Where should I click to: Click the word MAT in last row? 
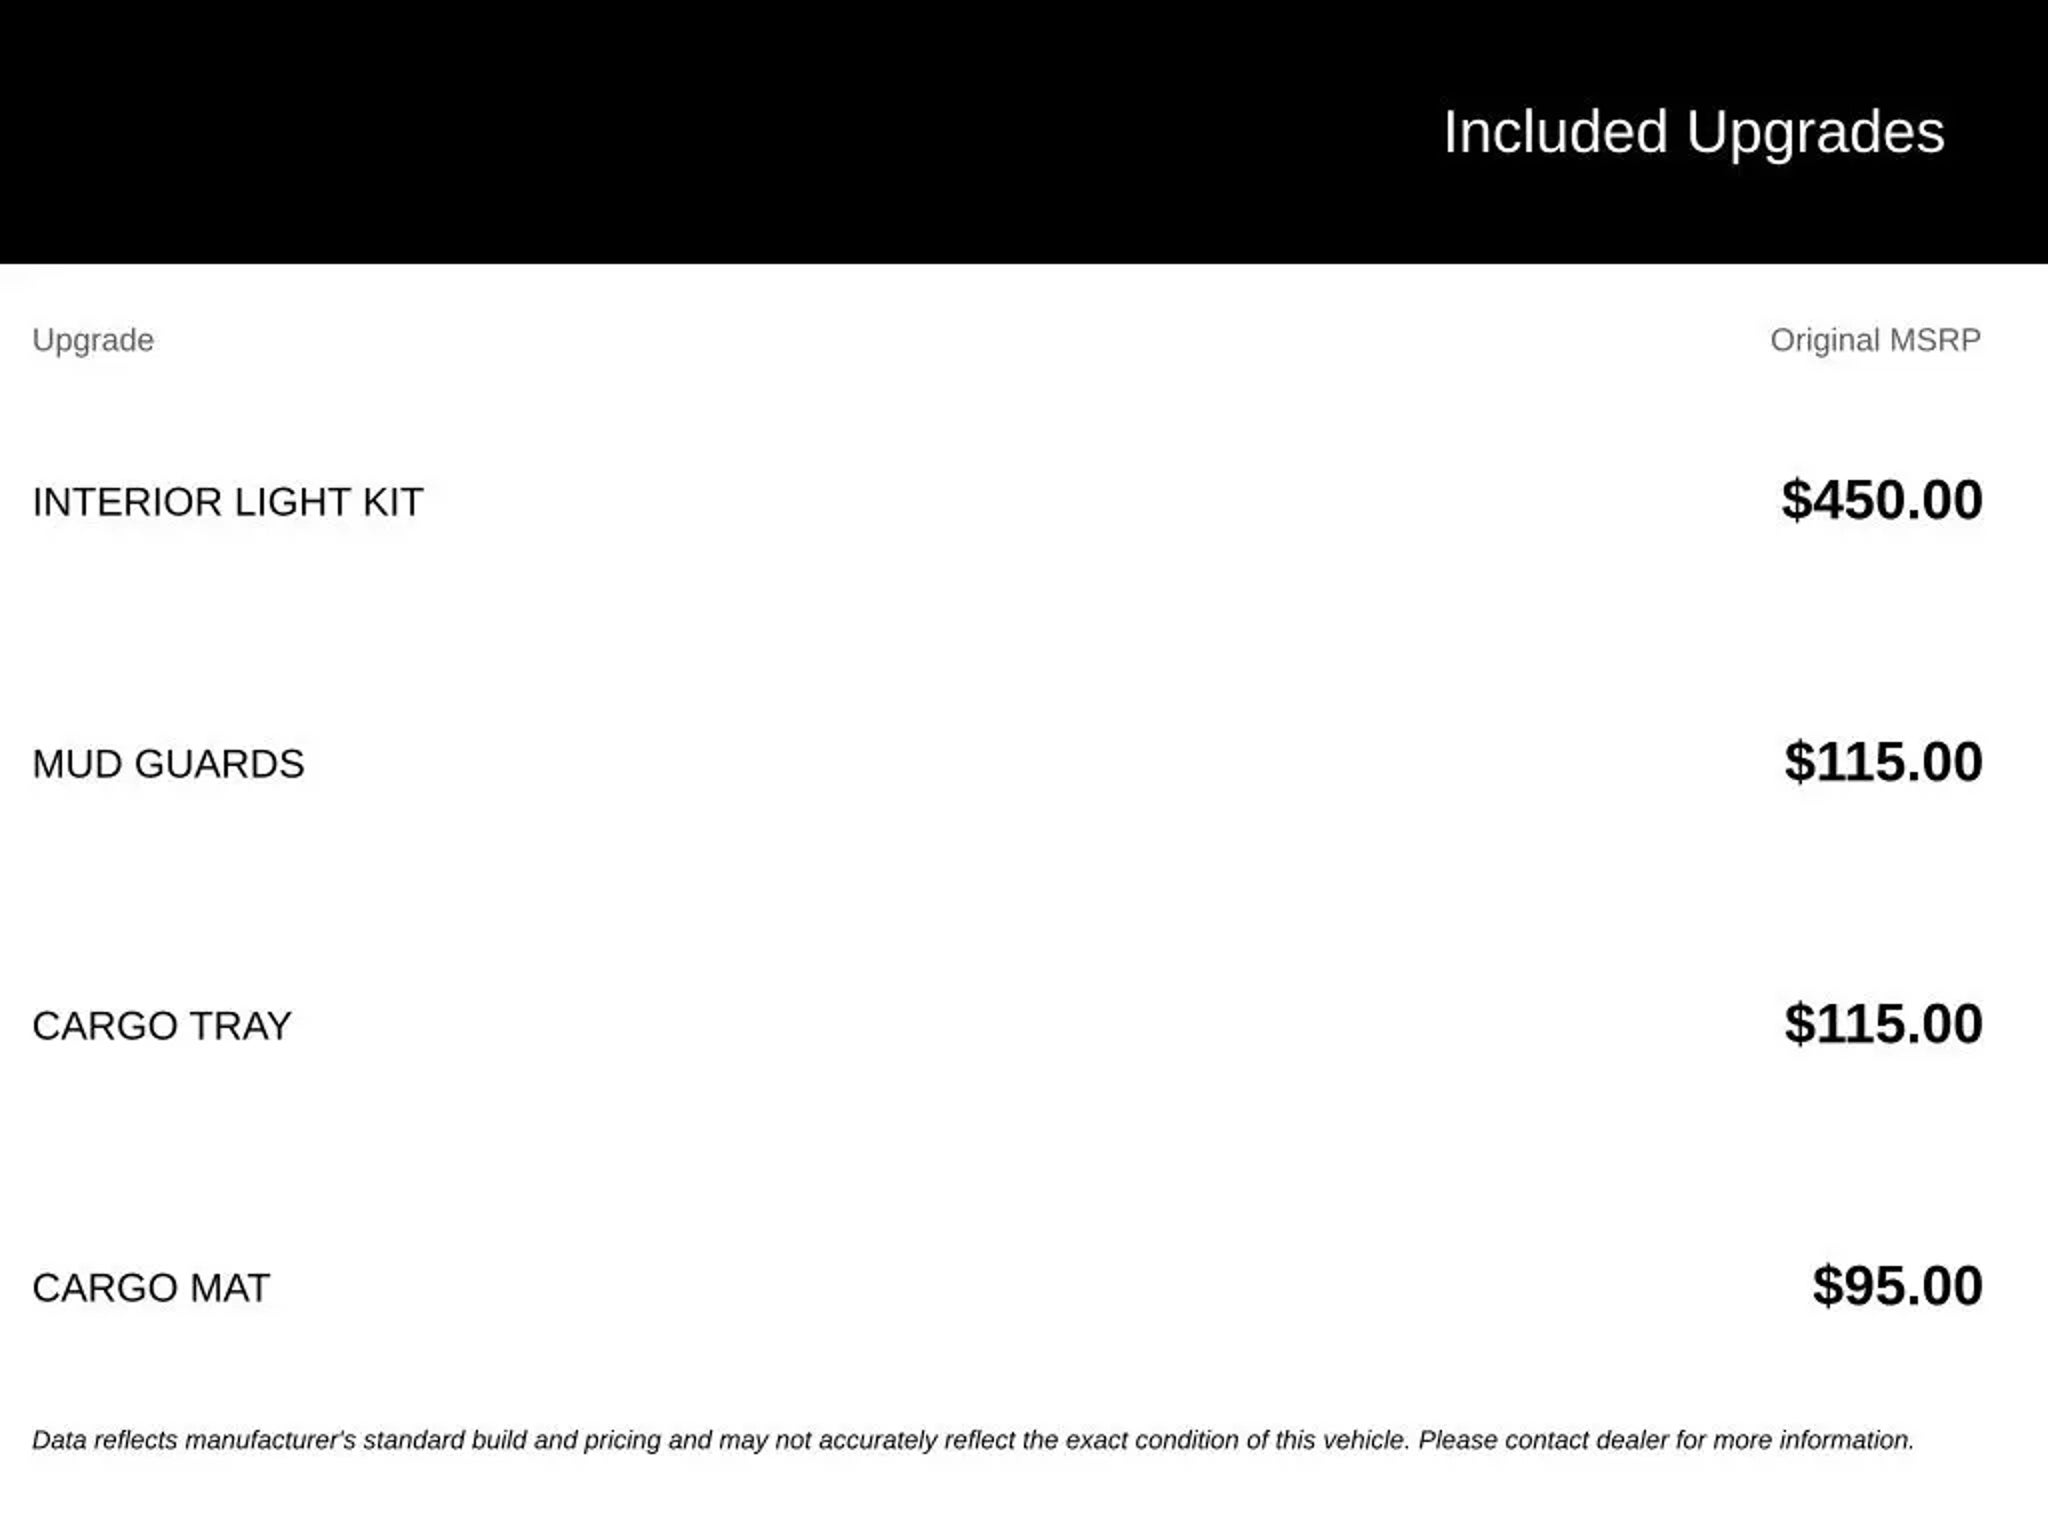click(230, 1288)
